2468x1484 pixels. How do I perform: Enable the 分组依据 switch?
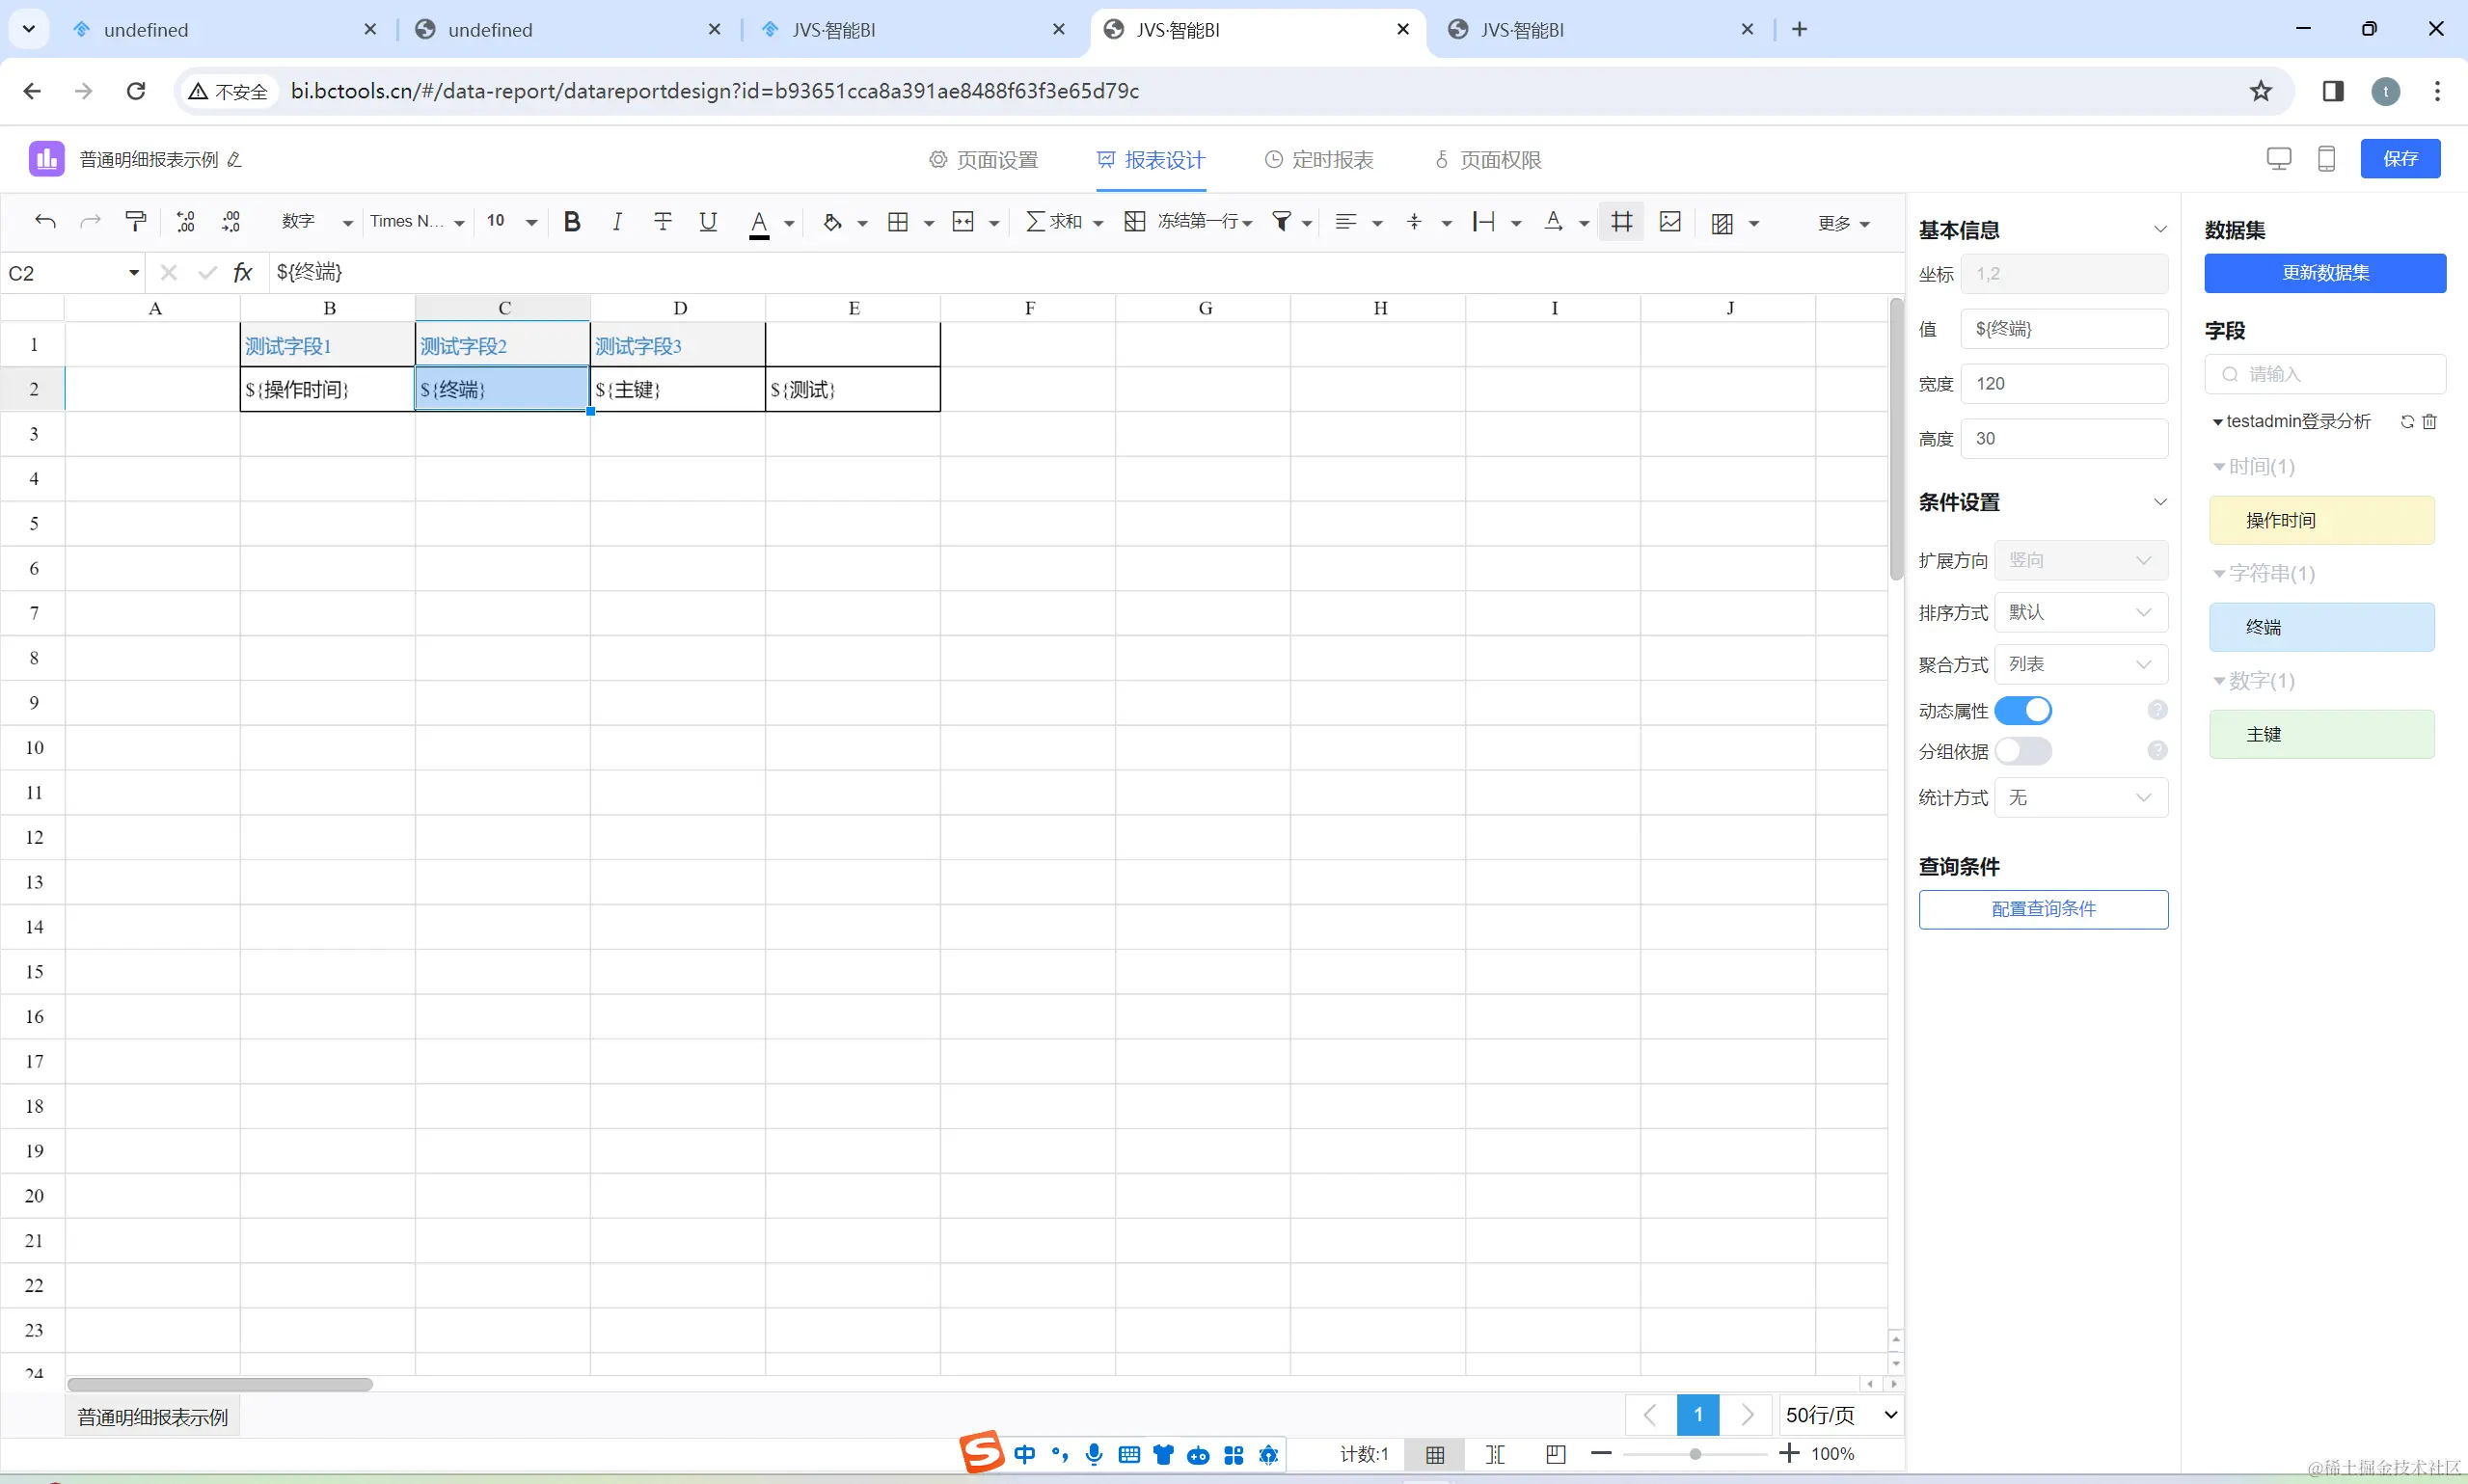[2023, 751]
